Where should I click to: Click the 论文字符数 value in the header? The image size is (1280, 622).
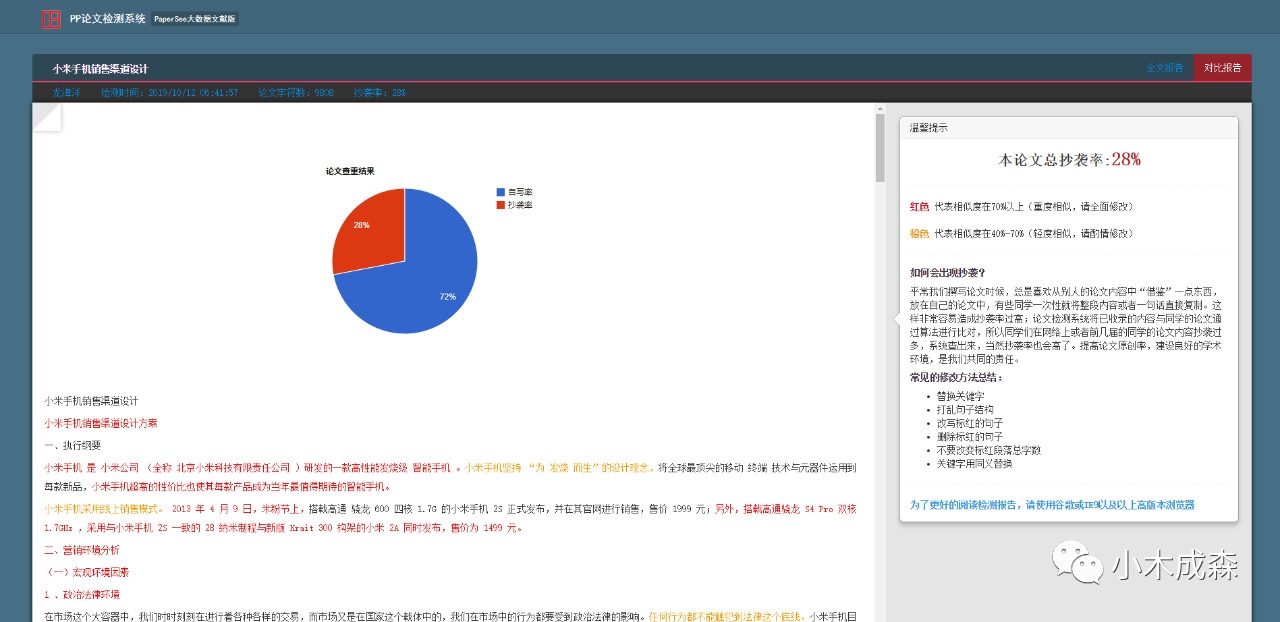[x=296, y=93]
